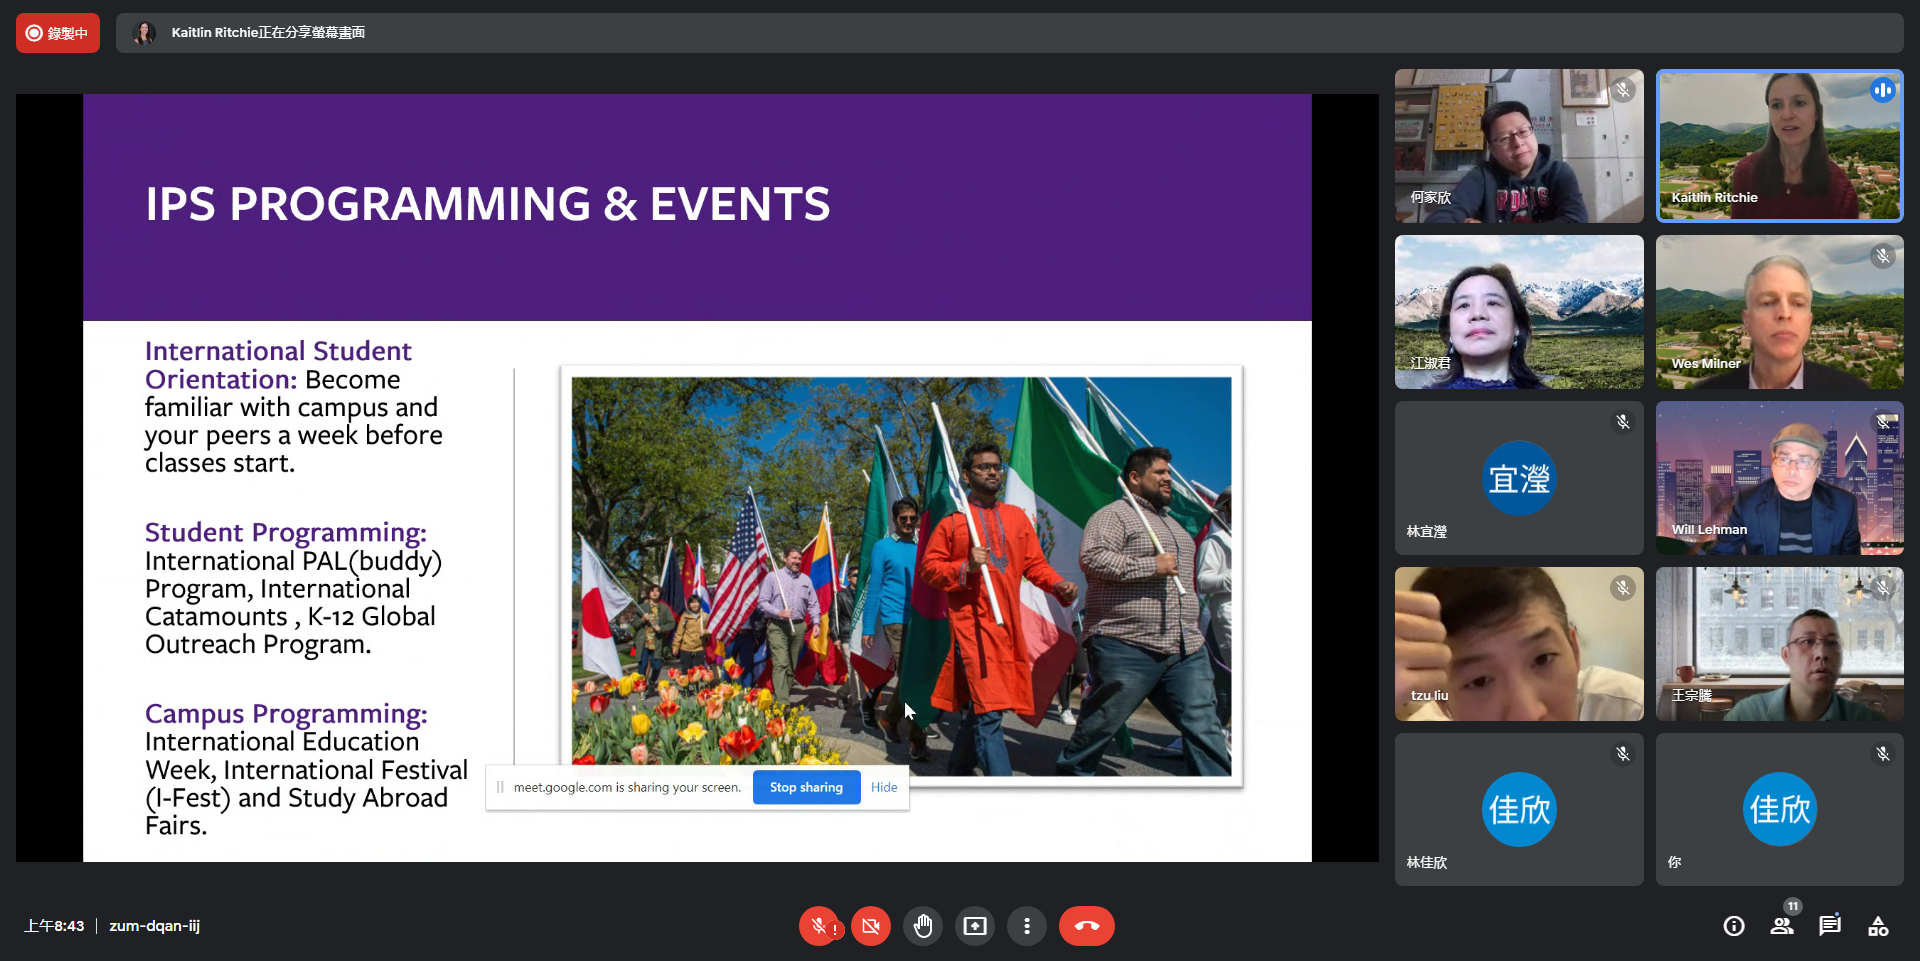
Task: Open the activities shapes icon
Action: 1878,926
